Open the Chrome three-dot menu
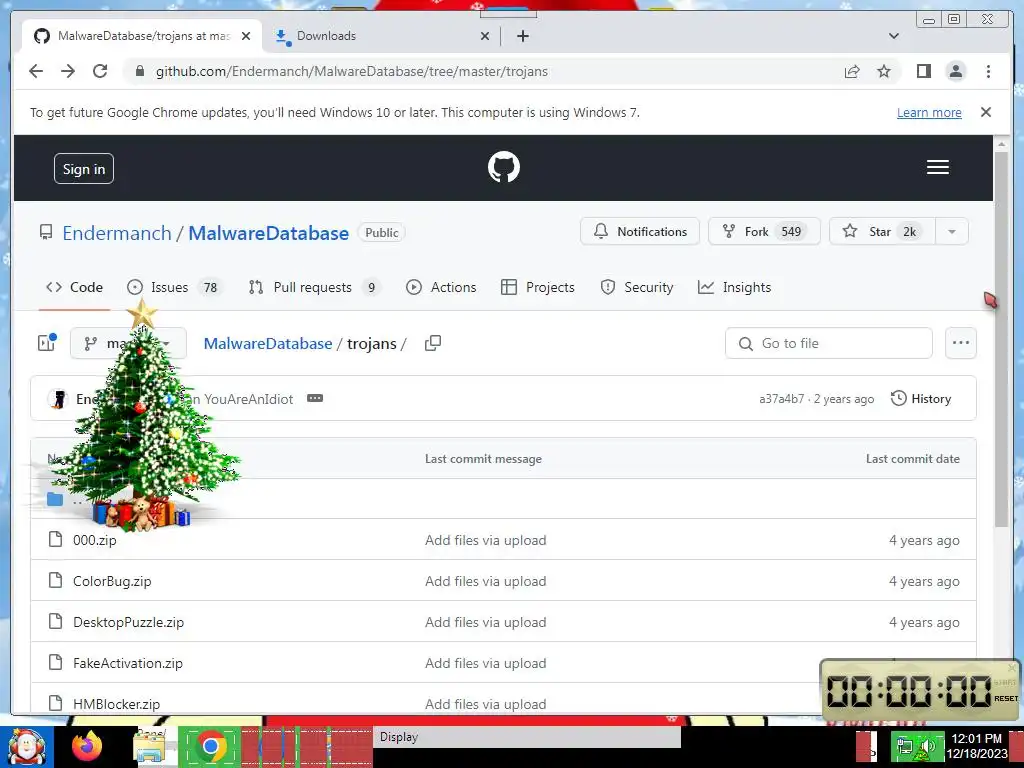The image size is (1024, 768). click(988, 71)
